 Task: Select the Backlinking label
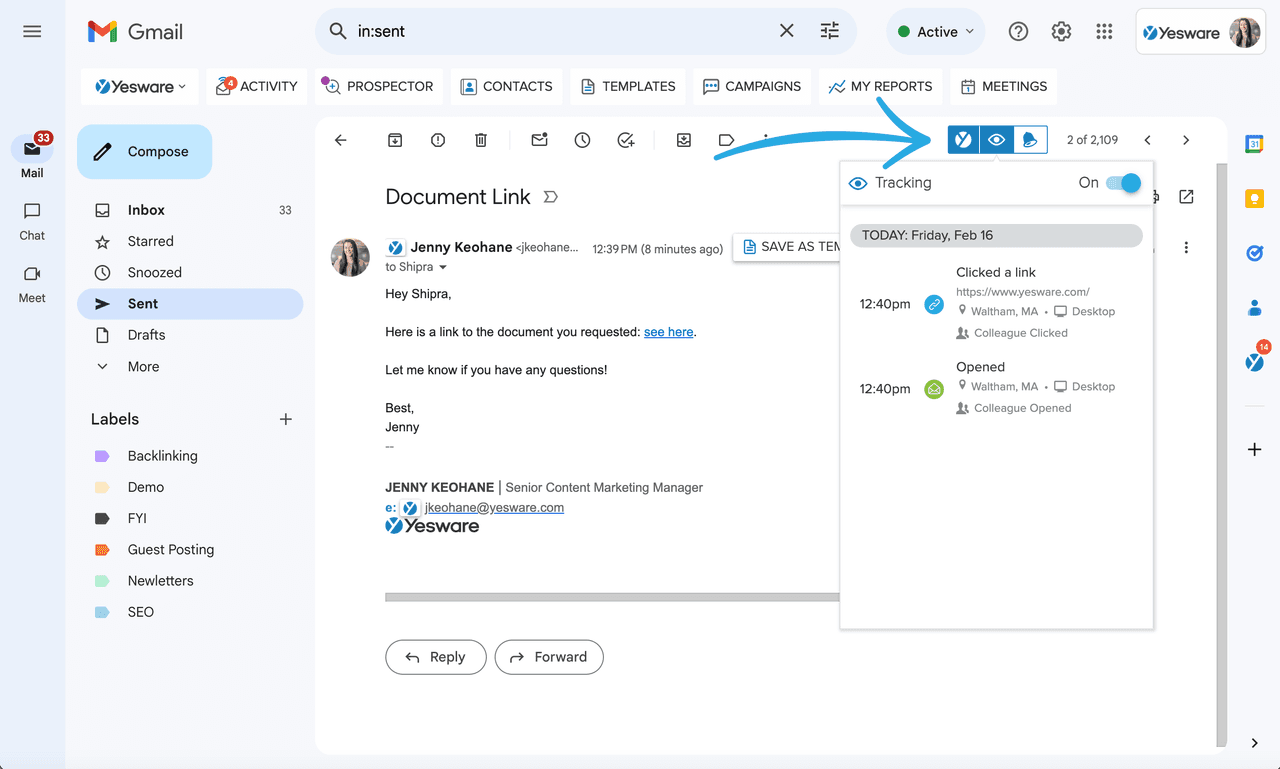click(x=163, y=456)
